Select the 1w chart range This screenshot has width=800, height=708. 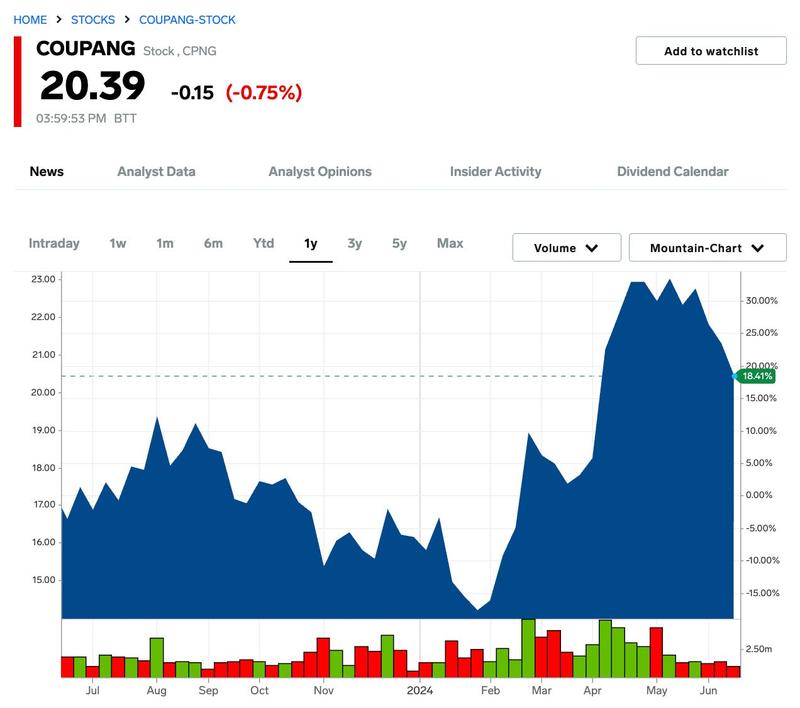click(118, 243)
